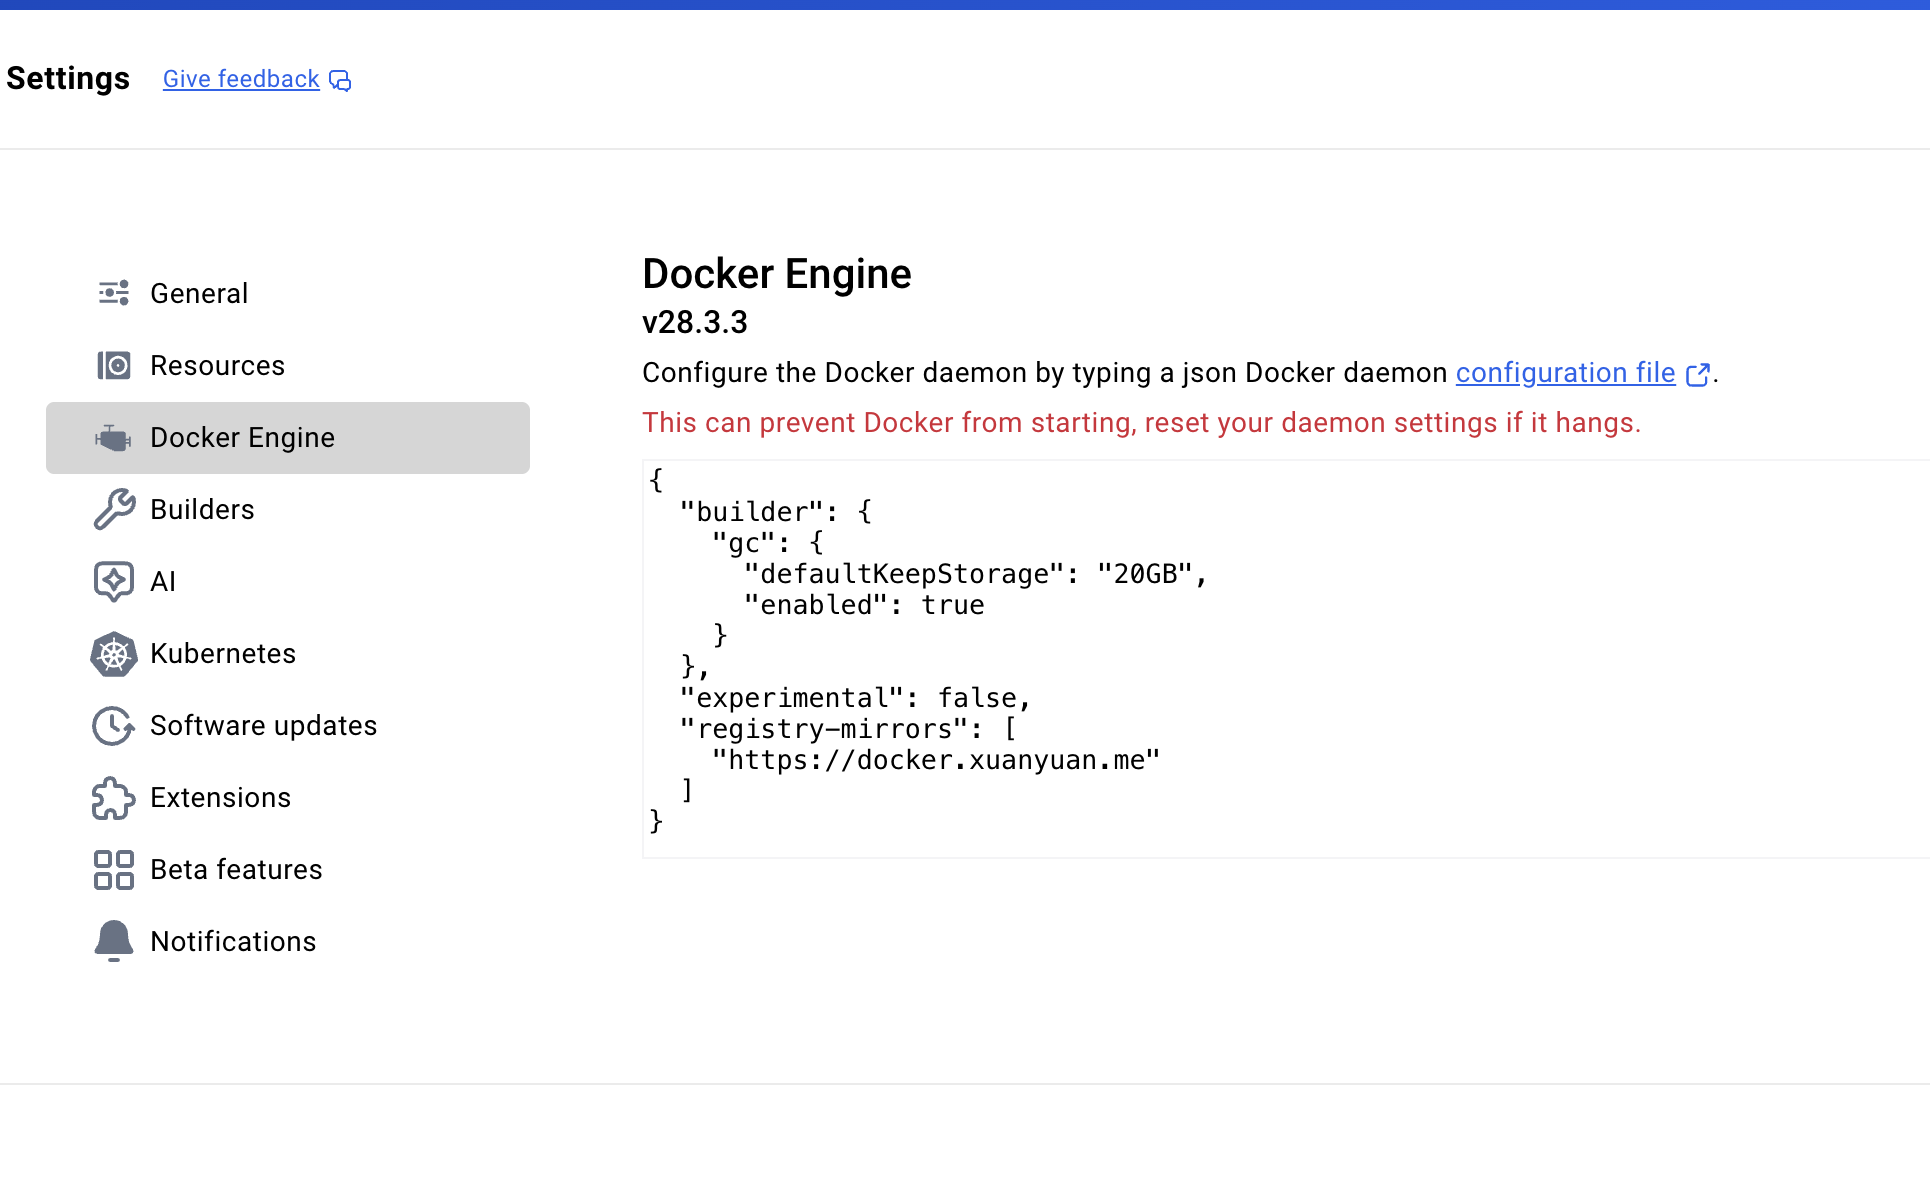This screenshot has height=1178, width=1930.
Task: Go to the Builders section
Action: (x=288, y=510)
